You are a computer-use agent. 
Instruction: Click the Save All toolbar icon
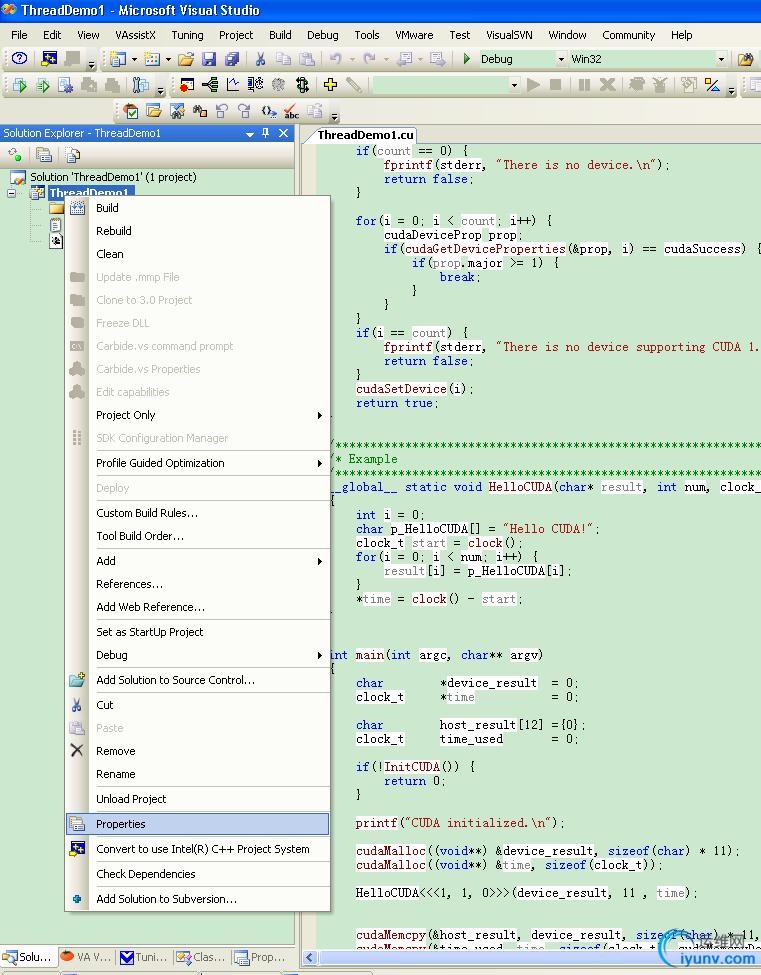232,59
